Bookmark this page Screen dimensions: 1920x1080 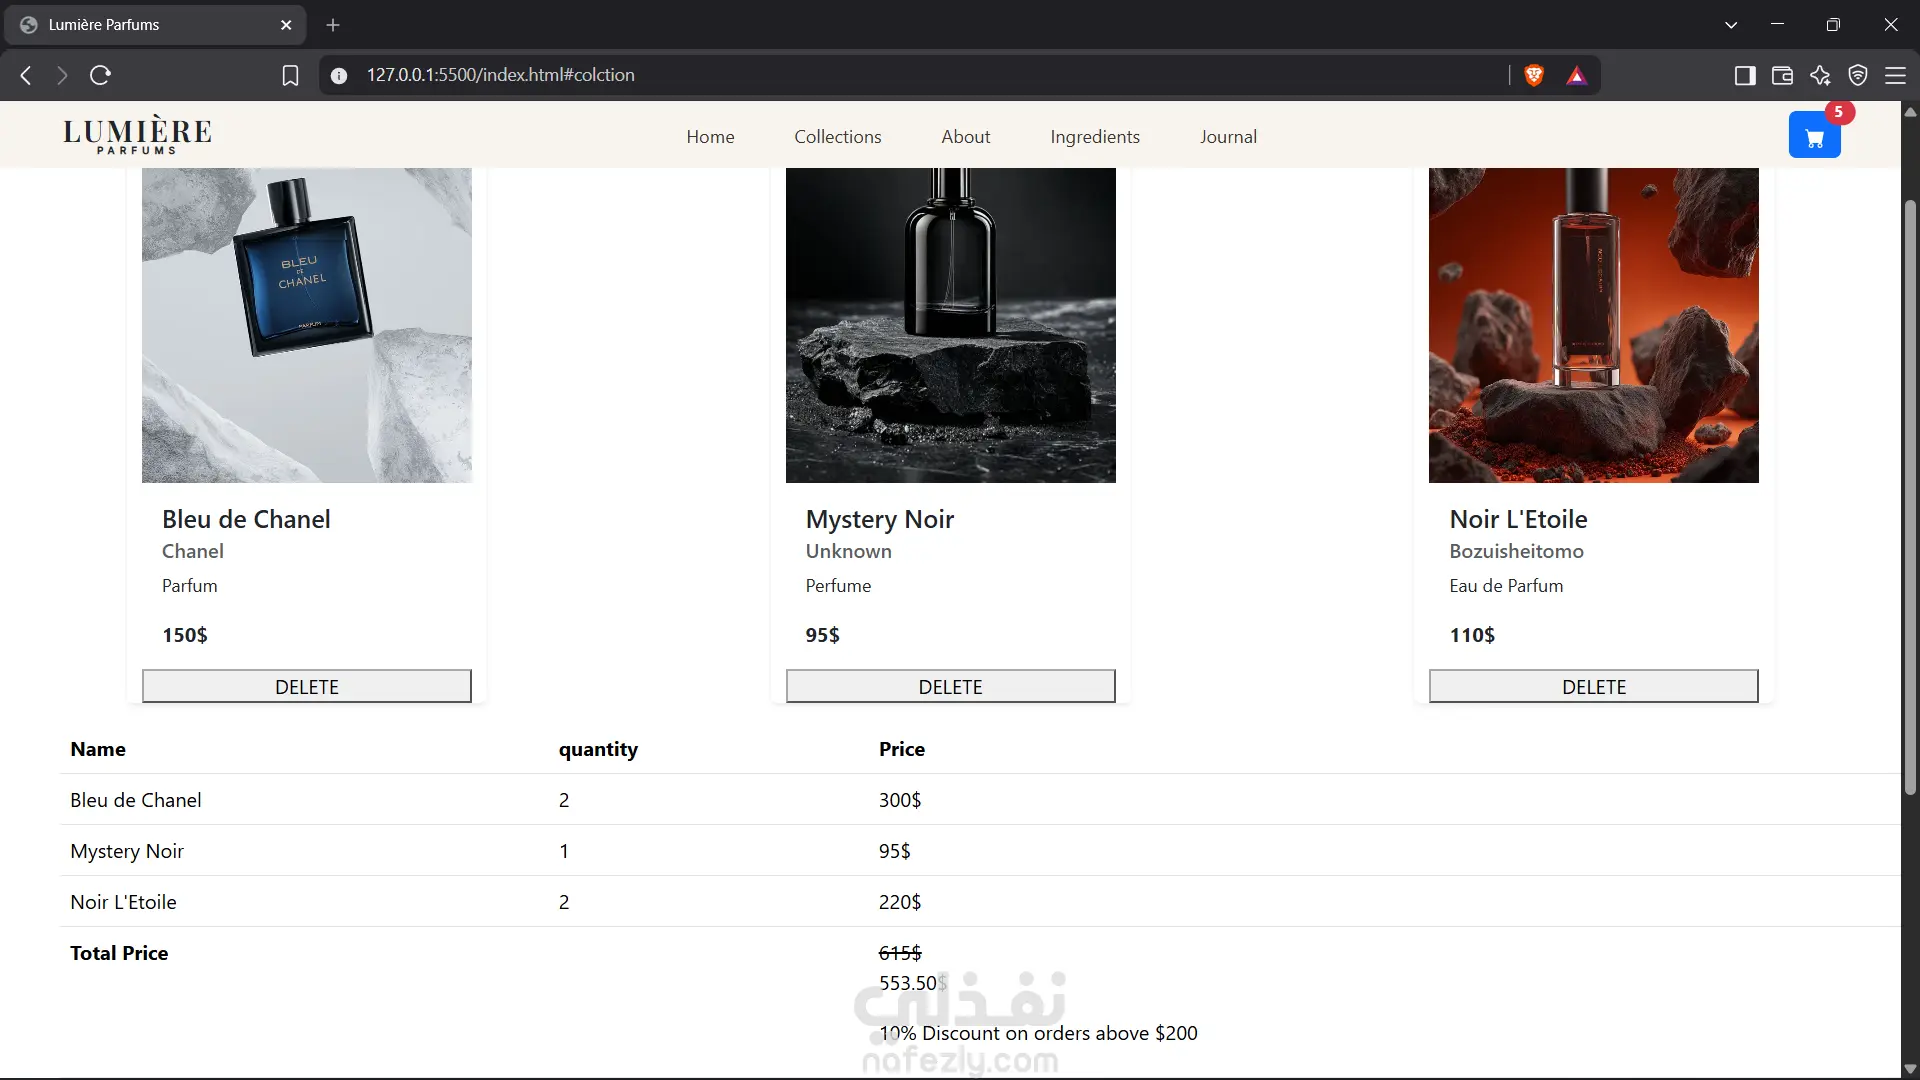pos(290,75)
